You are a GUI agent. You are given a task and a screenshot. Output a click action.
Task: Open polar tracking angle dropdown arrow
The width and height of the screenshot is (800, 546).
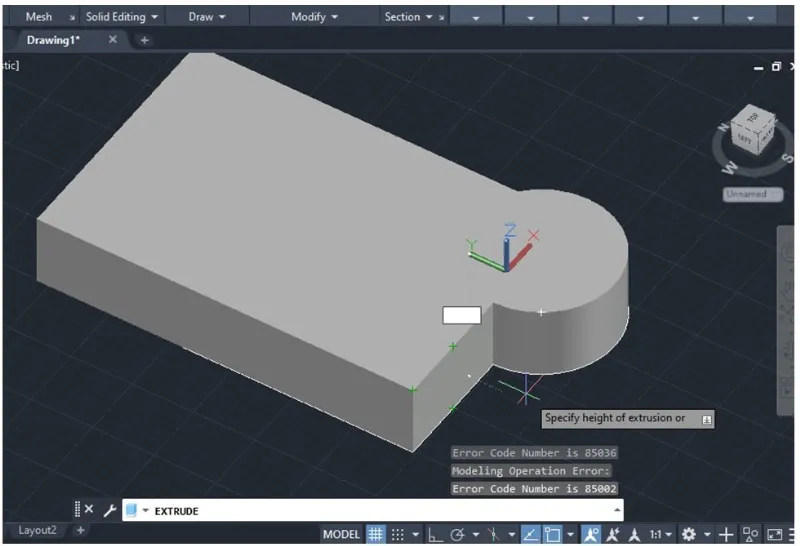point(476,534)
